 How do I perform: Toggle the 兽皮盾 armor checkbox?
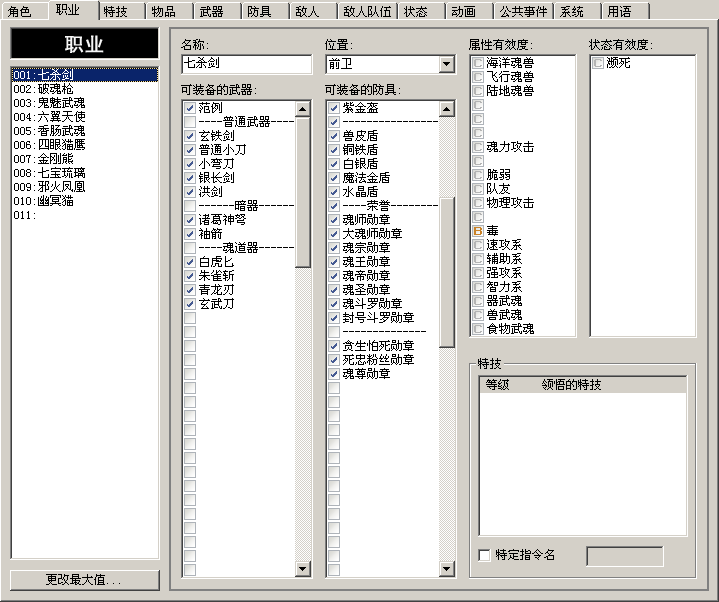pos(334,136)
